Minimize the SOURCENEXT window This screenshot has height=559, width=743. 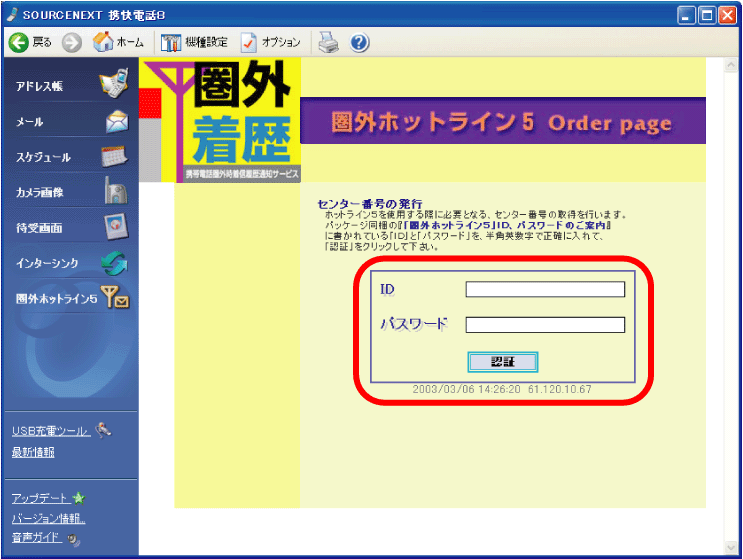point(686,15)
